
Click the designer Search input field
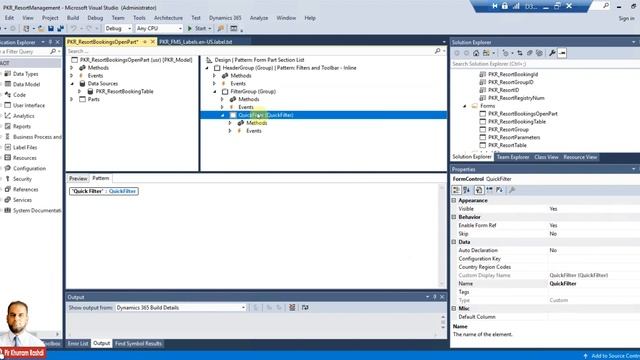(x=249, y=51)
